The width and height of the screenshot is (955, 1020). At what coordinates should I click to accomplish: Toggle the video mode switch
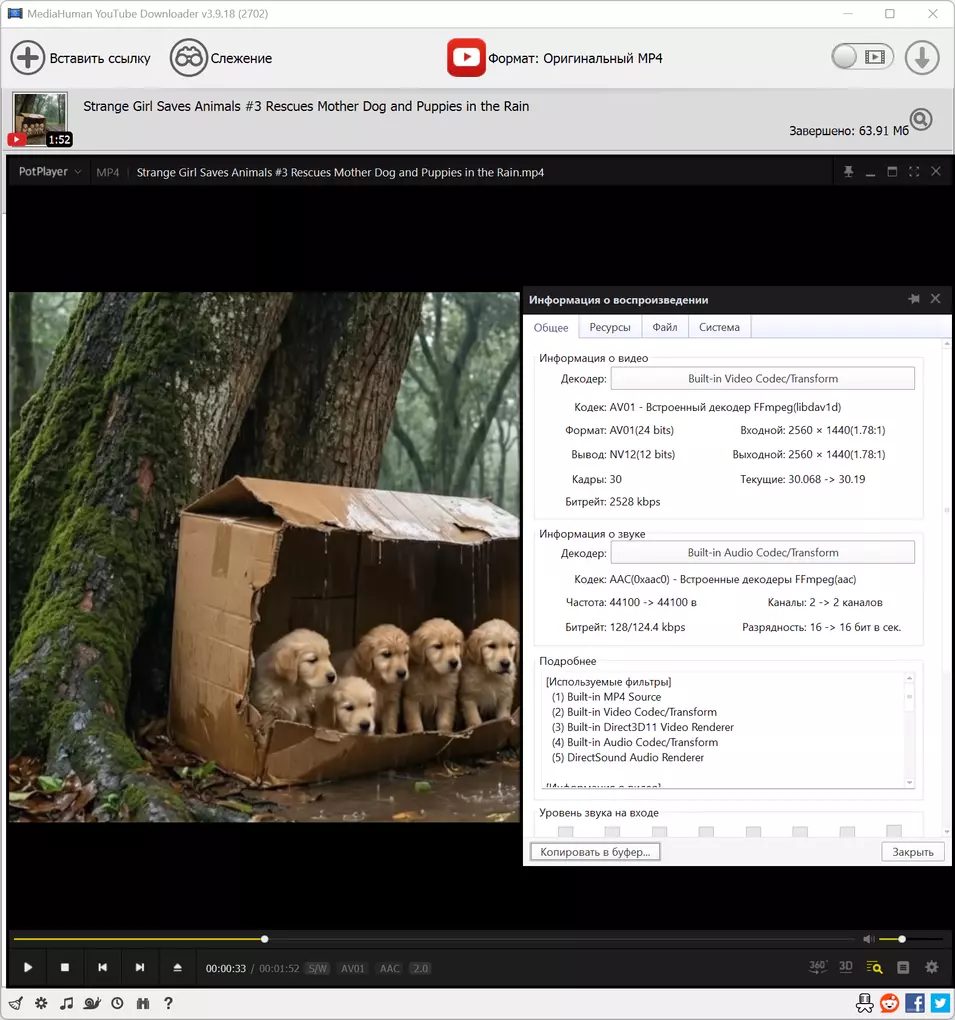(x=861, y=58)
